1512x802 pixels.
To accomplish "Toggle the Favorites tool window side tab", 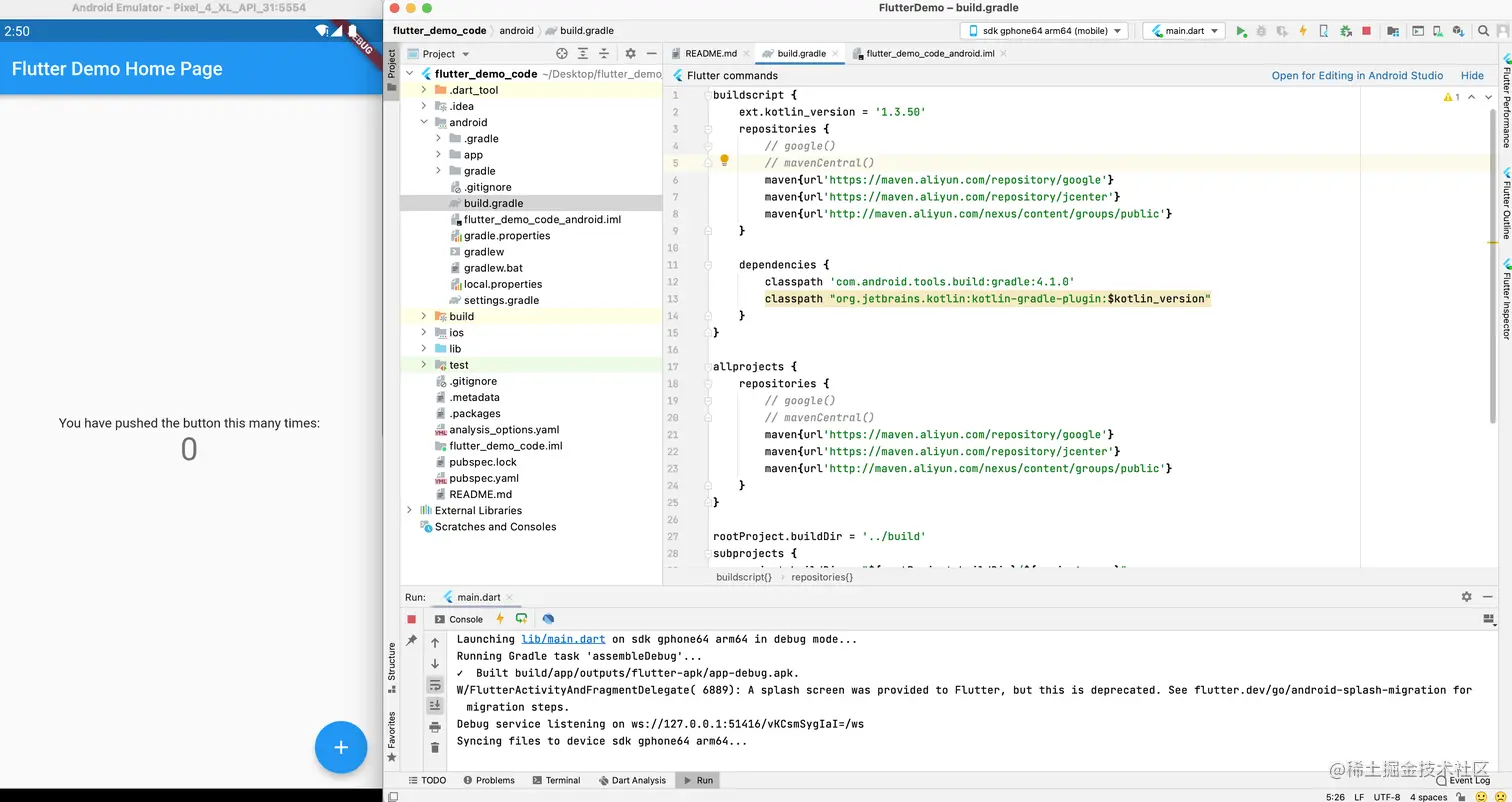I will pyautogui.click(x=391, y=737).
